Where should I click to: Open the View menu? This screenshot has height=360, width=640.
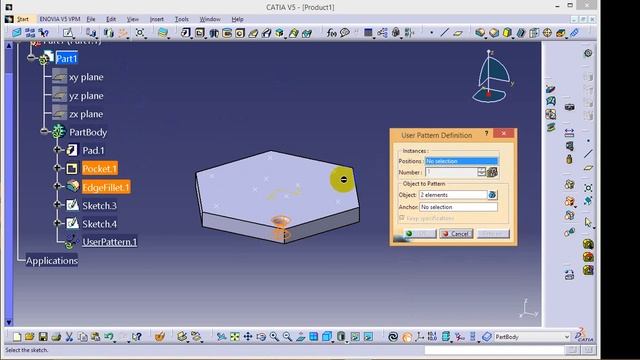132,19
